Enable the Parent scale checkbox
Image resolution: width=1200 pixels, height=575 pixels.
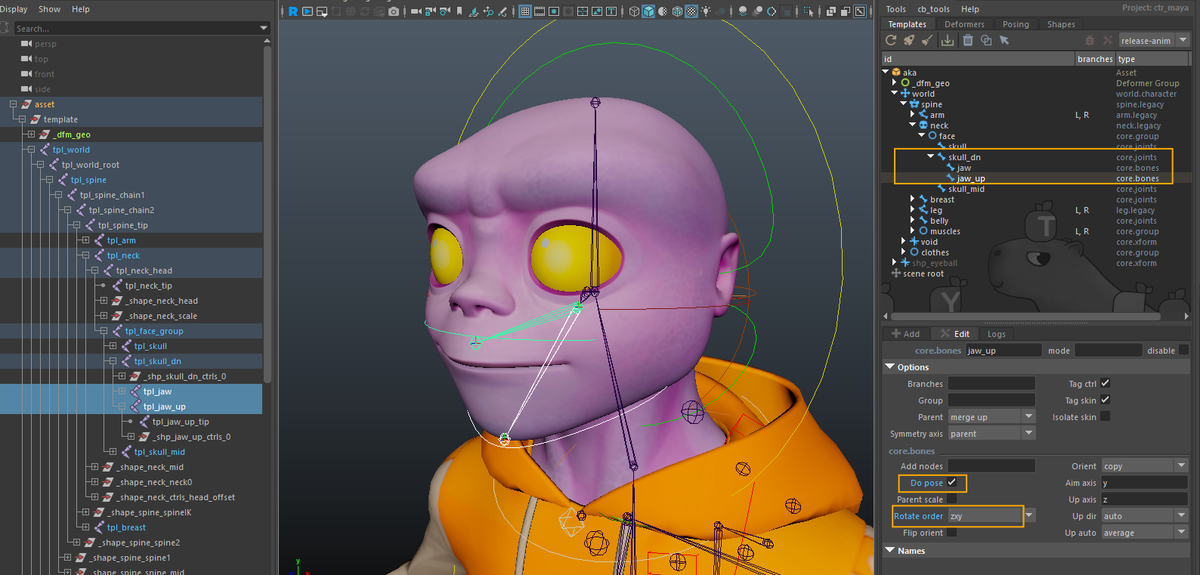(952, 499)
